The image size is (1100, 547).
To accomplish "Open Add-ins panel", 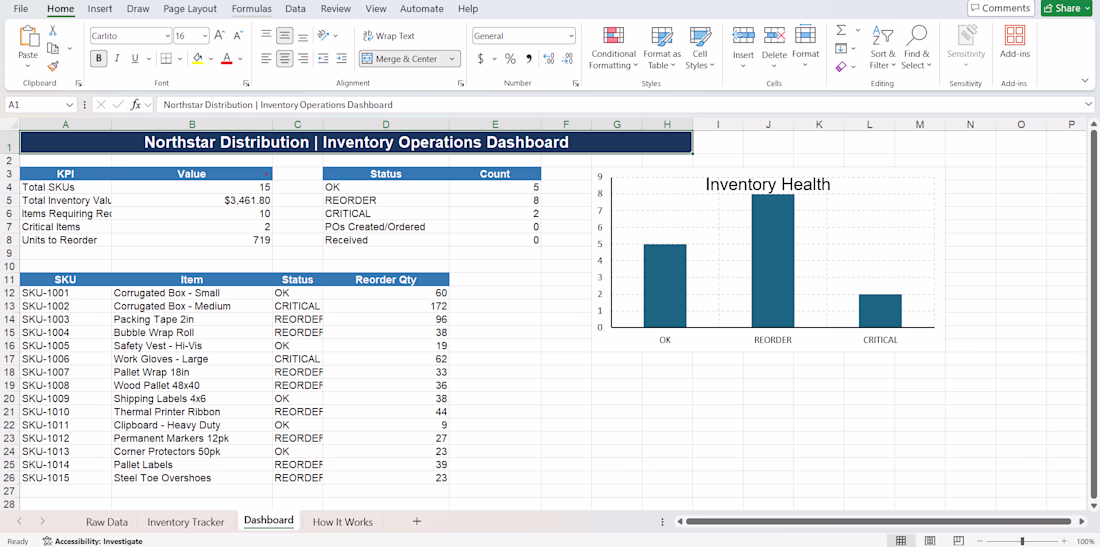I will tap(1014, 43).
